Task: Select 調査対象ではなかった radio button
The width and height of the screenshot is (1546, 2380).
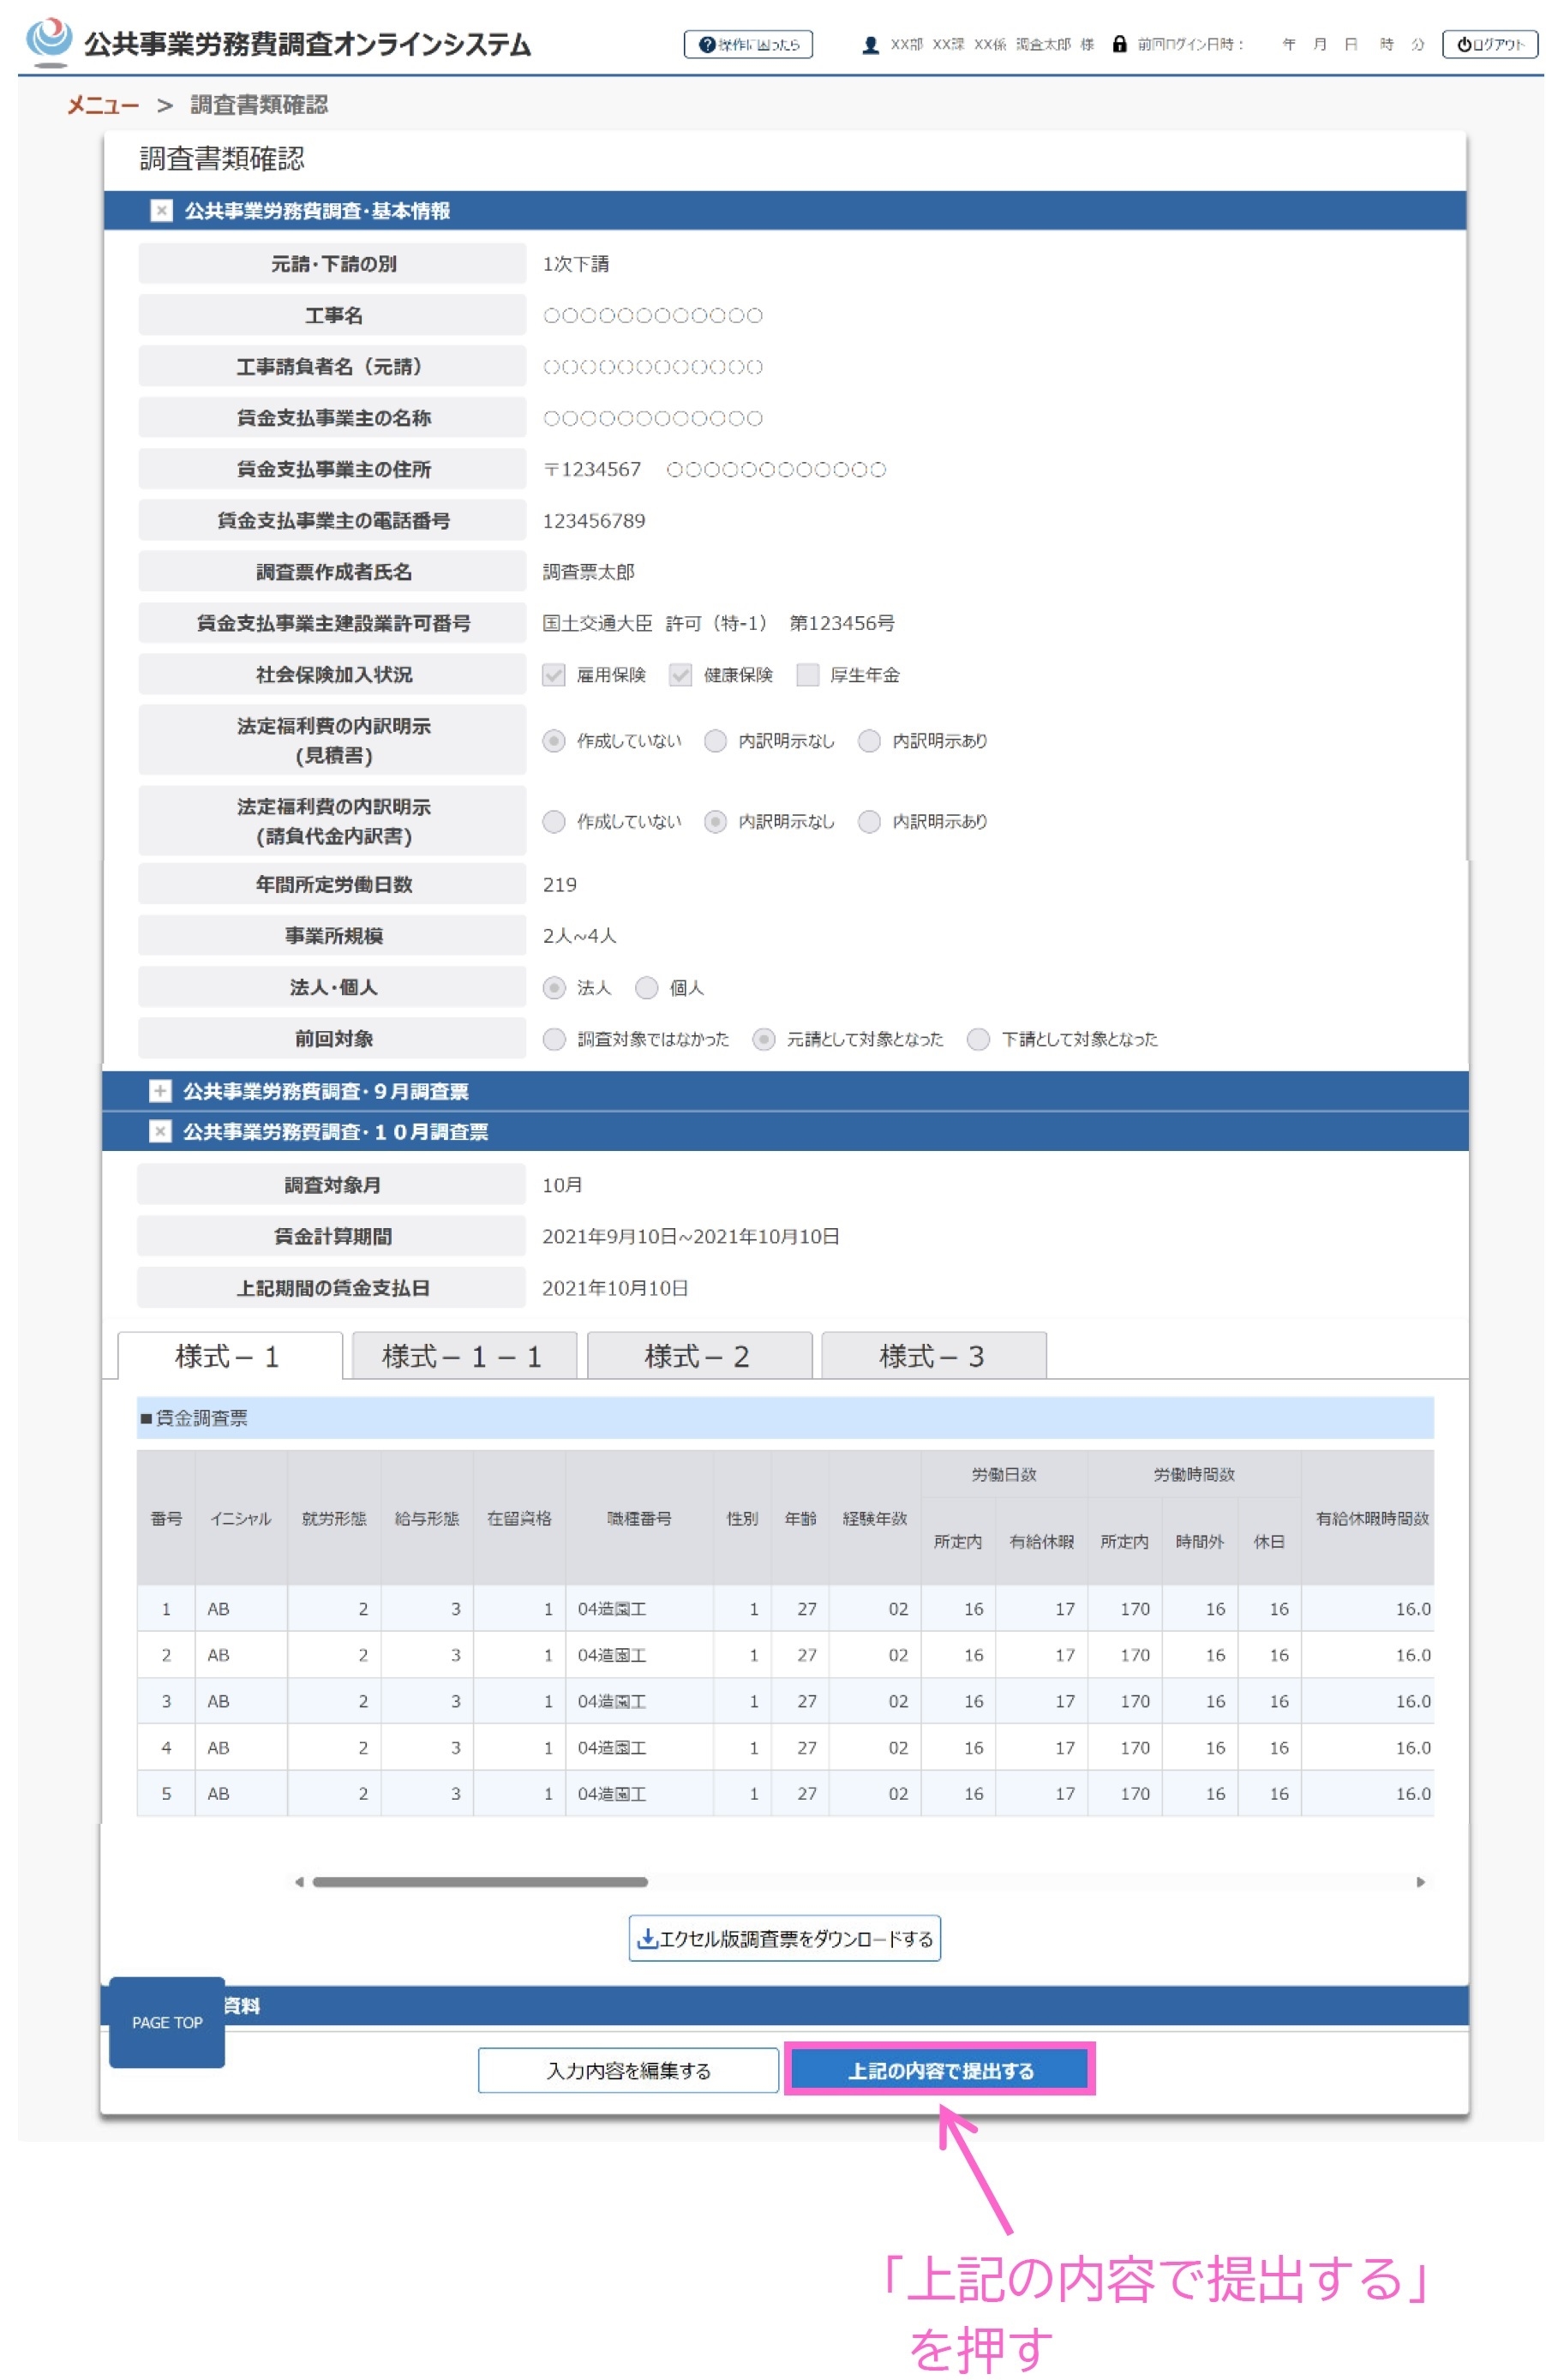Action: (553, 1038)
